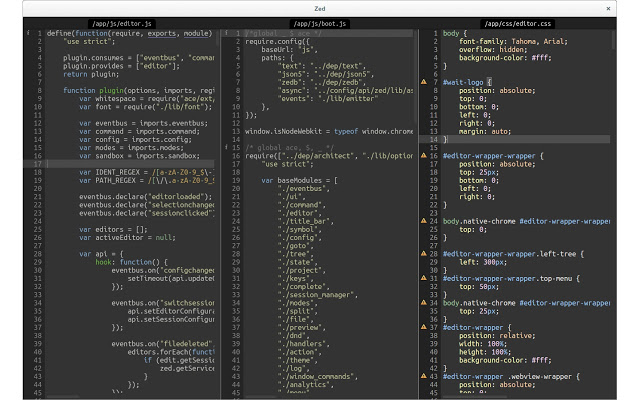The height and width of the screenshot is (400, 640).
Task: Click the "./analytics" module entry
Action: 306,384
